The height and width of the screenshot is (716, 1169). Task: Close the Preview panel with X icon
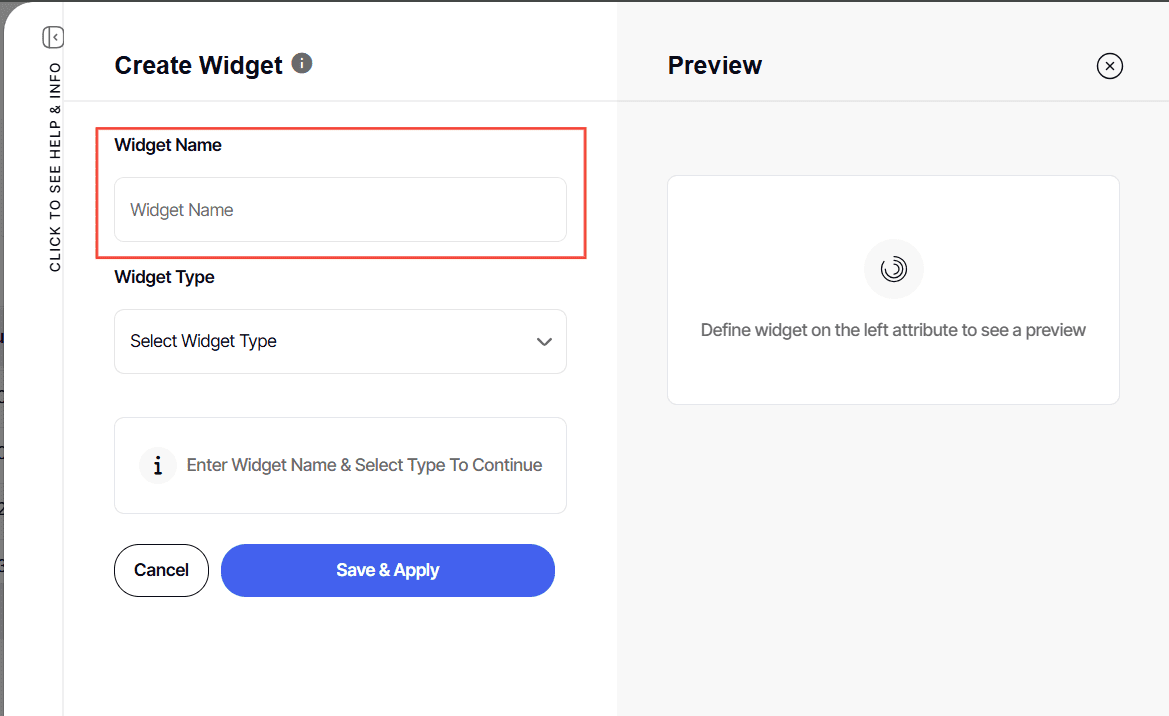(1109, 66)
